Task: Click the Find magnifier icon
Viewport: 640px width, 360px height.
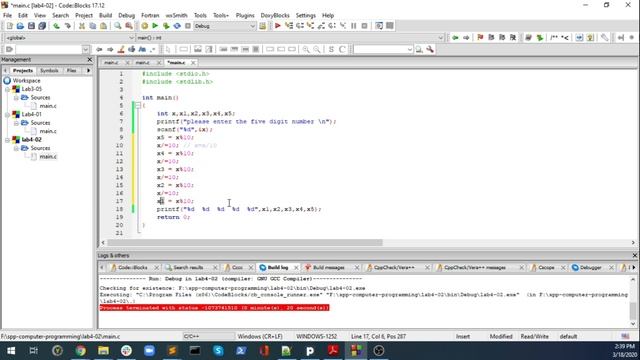Action: pyautogui.click(x=118, y=26)
